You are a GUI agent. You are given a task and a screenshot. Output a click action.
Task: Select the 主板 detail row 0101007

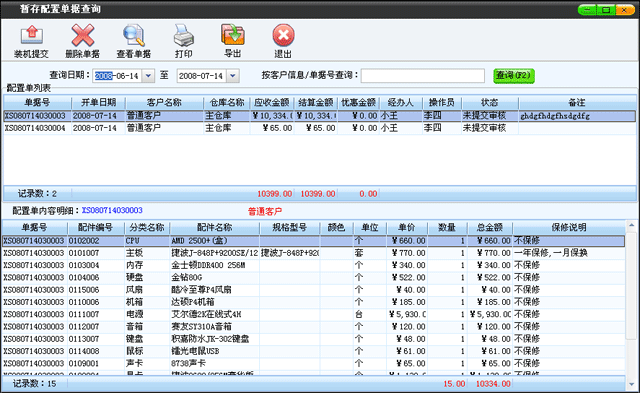(x=313, y=253)
